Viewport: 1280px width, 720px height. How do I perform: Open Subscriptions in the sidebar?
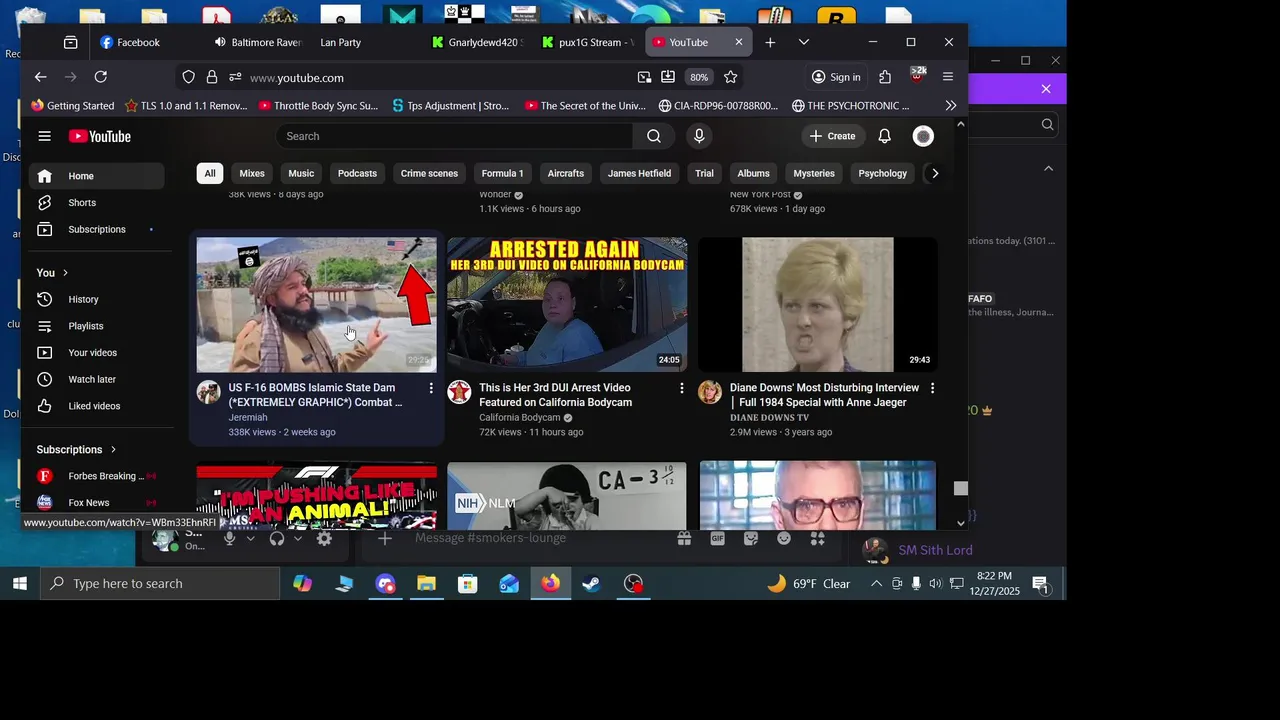pyautogui.click(x=96, y=229)
